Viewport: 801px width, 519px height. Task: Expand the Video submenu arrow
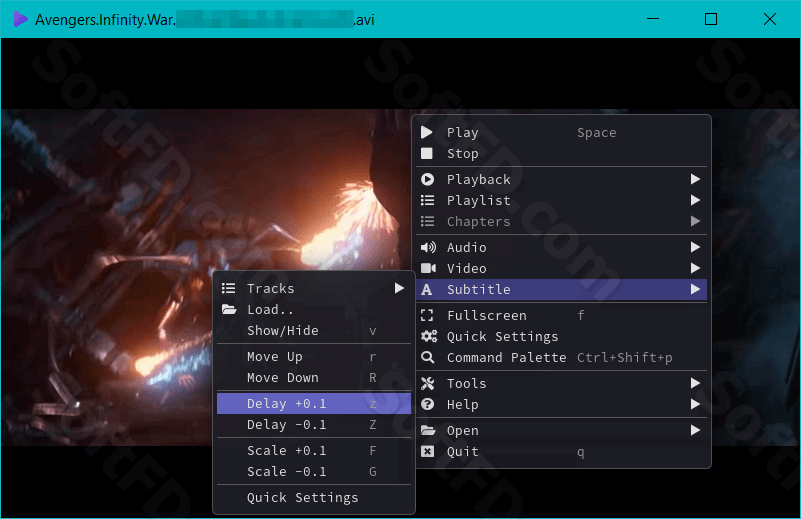pos(695,268)
